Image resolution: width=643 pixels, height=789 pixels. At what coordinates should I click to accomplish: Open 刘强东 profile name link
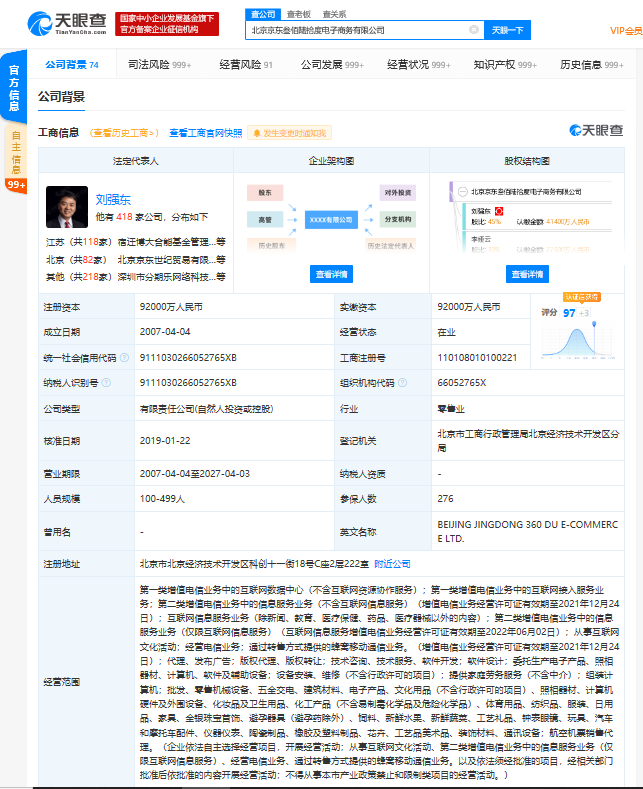113,200
